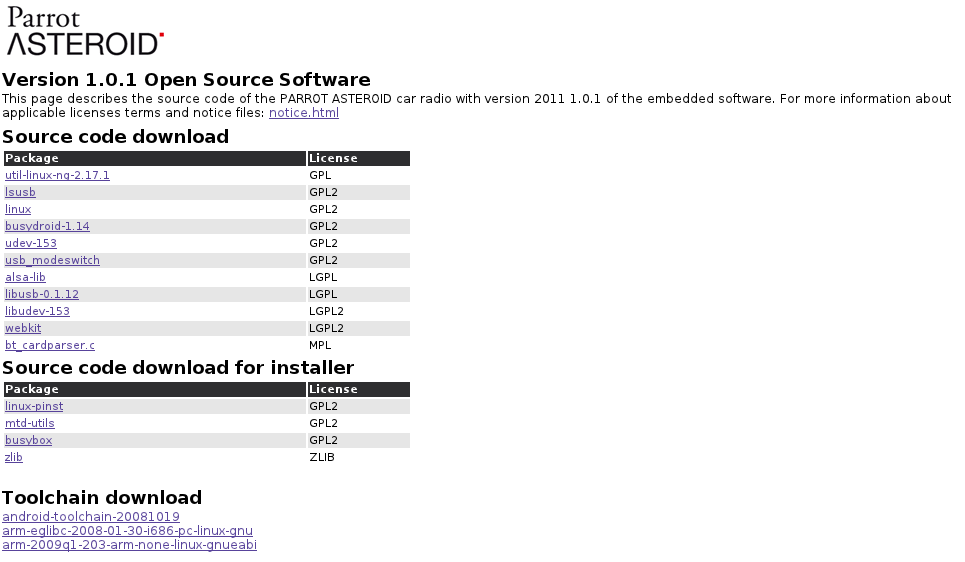Image resolution: width=965 pixels, height=562 pixels.
Task: Open the zlib package link
Action: 14,457
